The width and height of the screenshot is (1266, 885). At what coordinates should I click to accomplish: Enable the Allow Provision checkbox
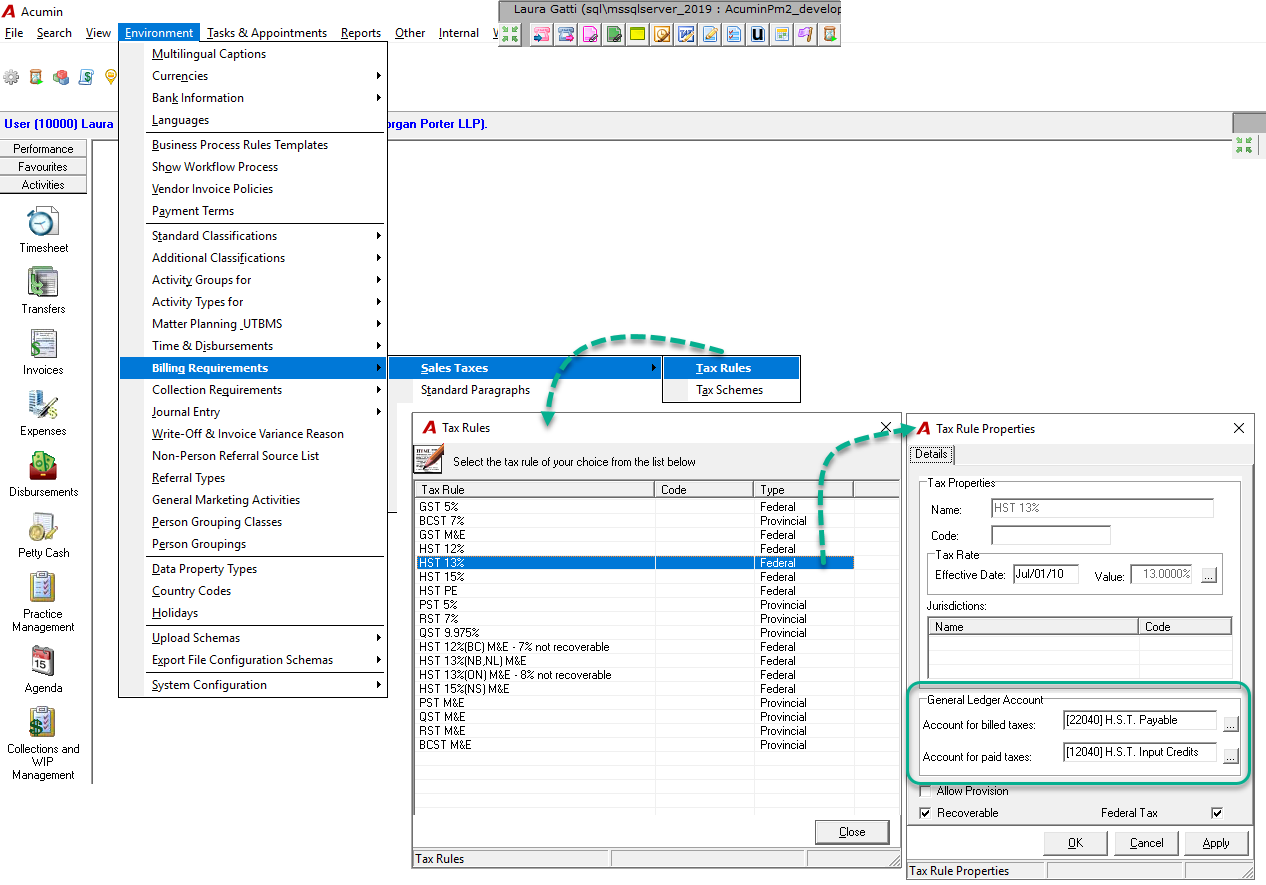point(924,791)
